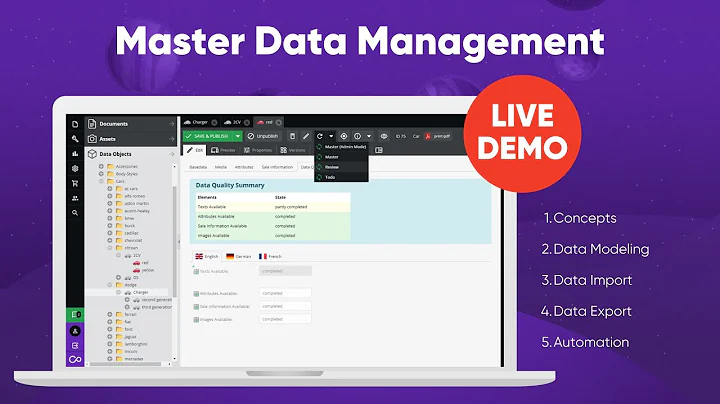This screenshot has width=720, height=404.
Task: Open the Attributes tab
Action: click(x=244, y=167)
